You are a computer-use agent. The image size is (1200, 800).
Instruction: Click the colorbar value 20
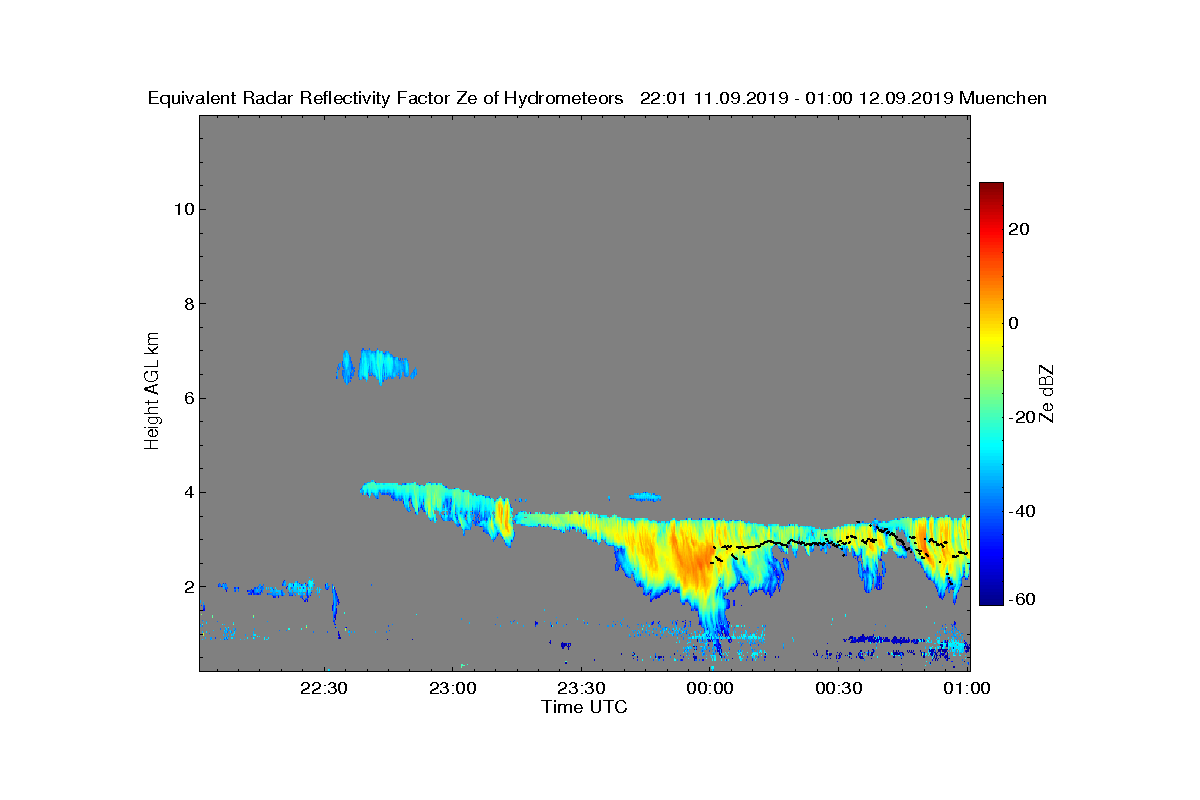pyautogui.click(x=1020, y=229)
